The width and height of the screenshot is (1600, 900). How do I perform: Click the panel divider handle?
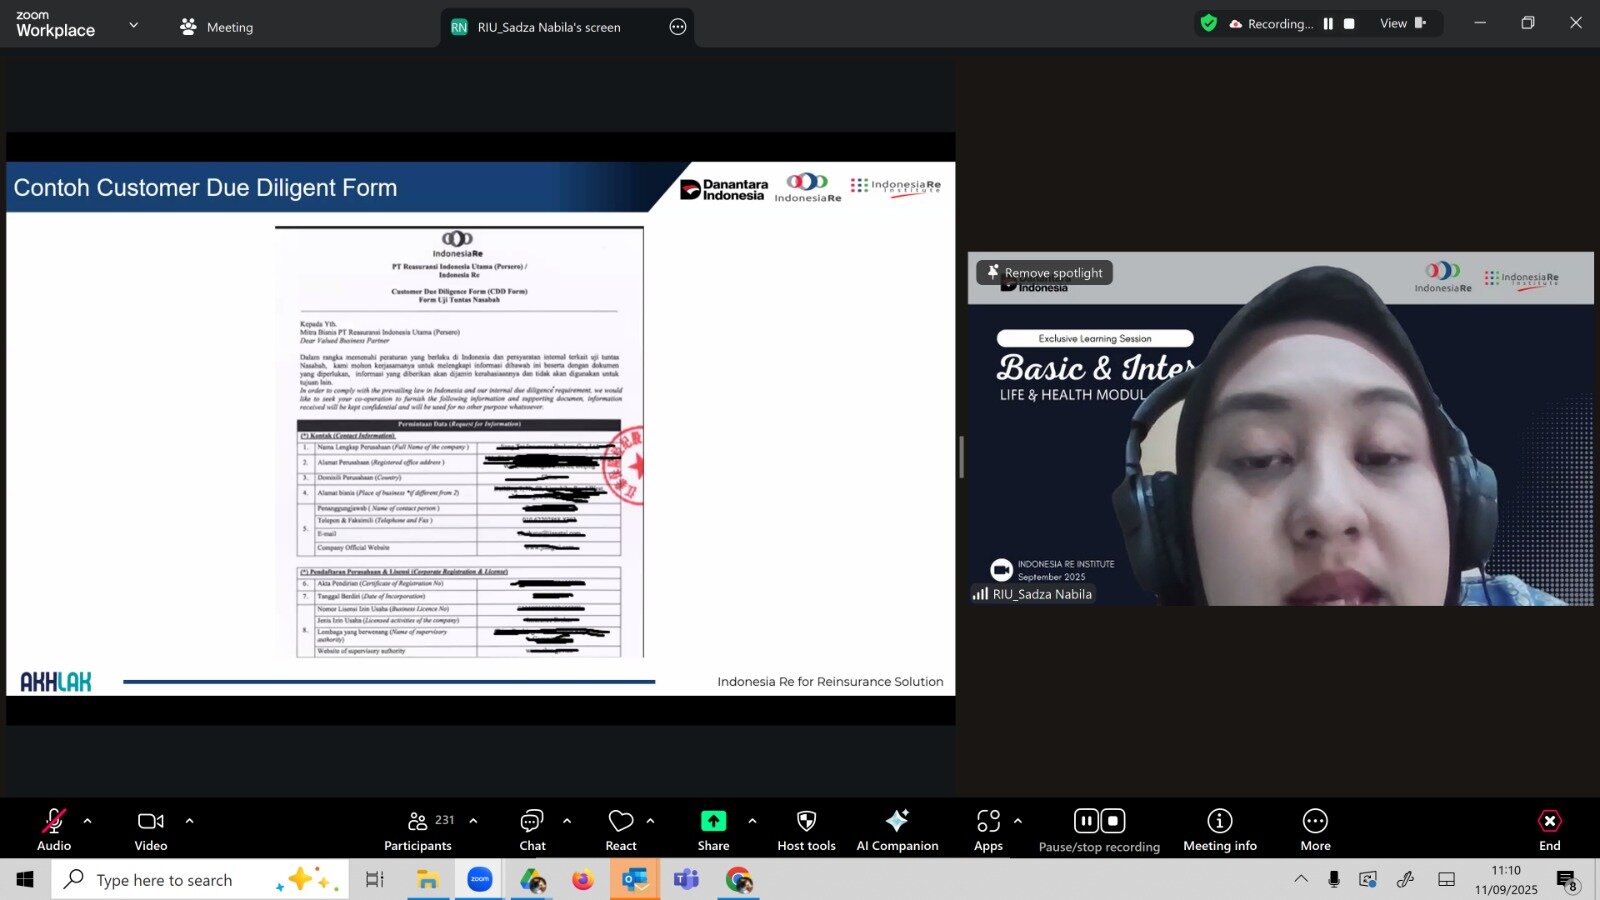(x=961, y=457)
